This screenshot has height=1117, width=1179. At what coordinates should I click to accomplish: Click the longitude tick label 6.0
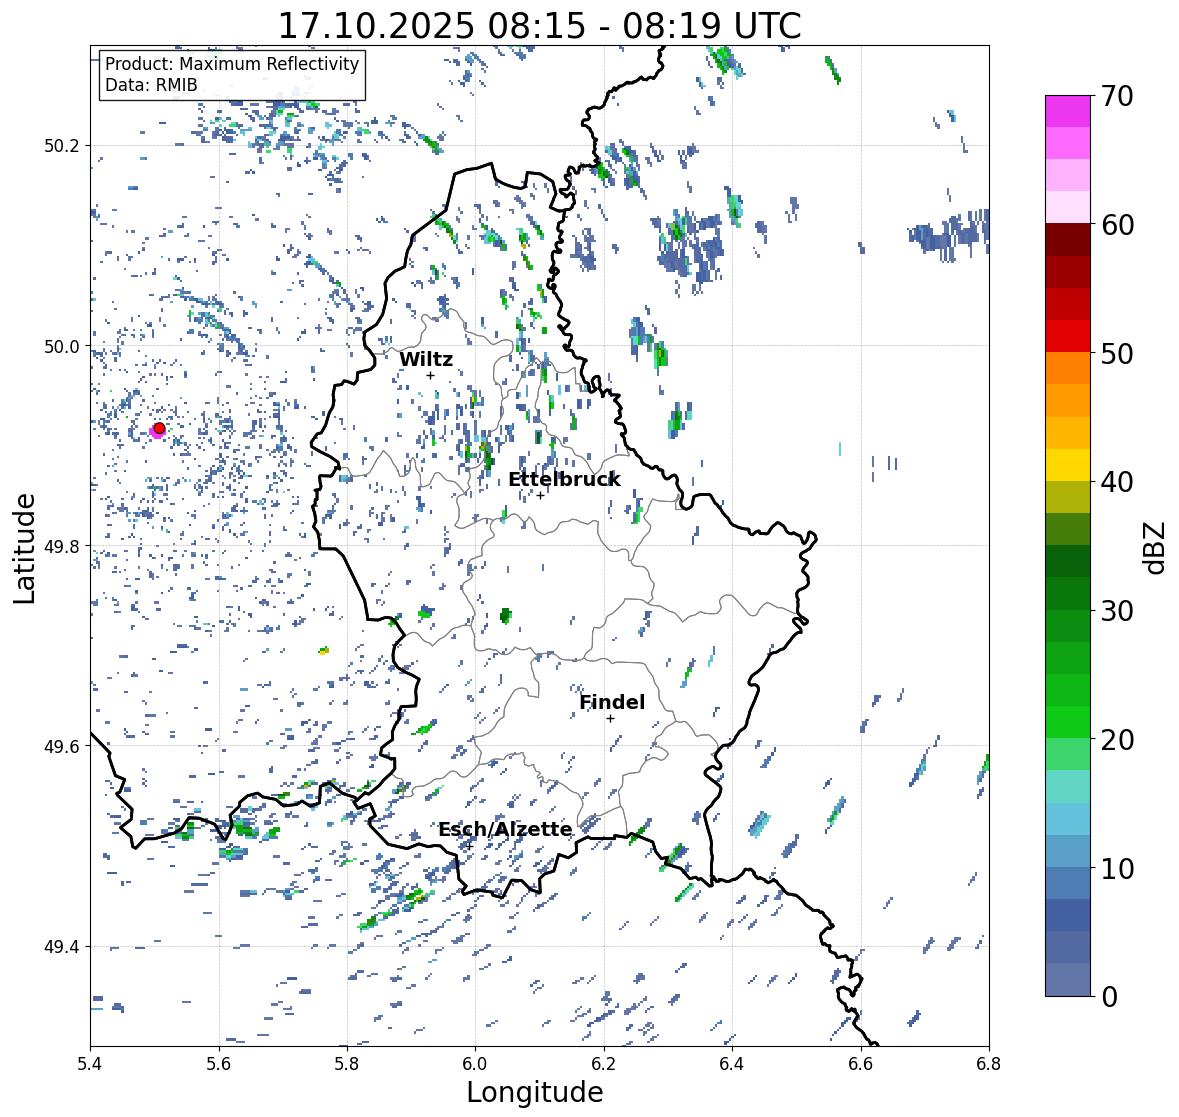coord(475,1064)
